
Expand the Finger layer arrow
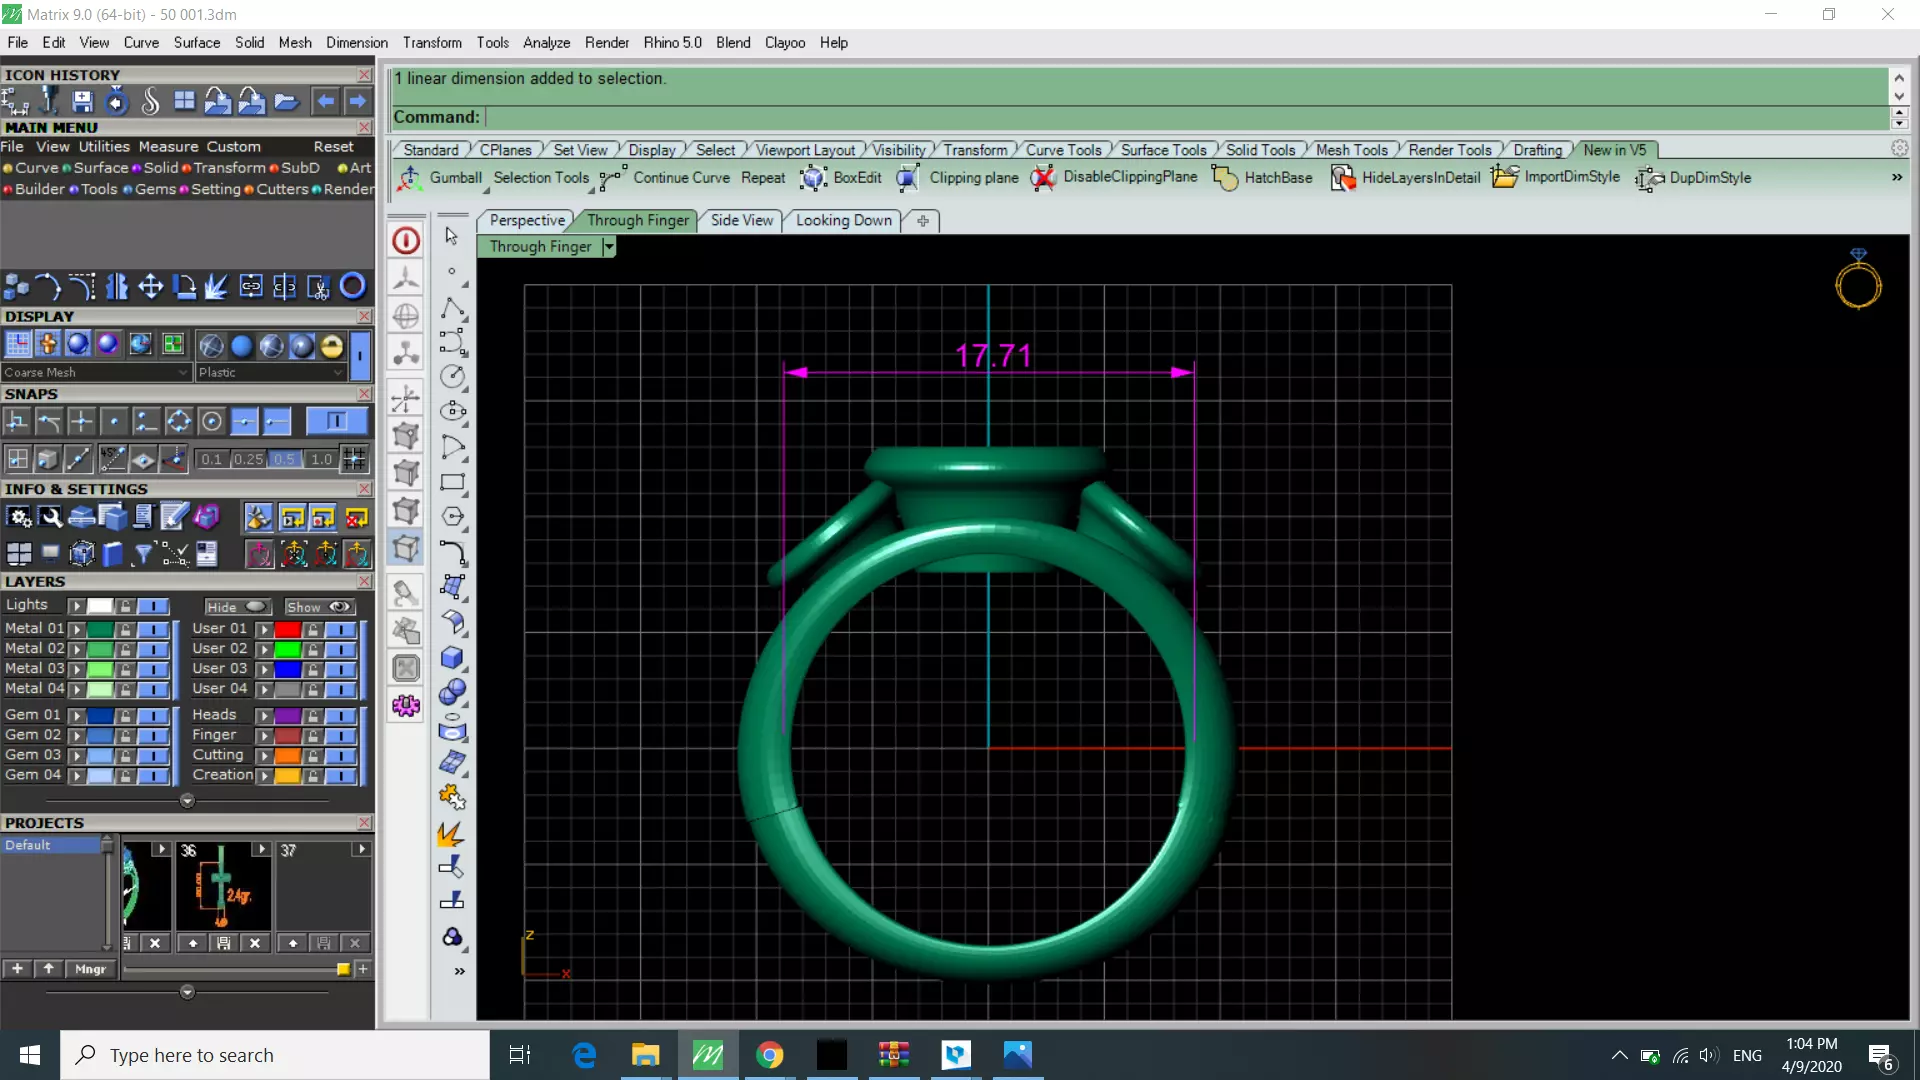(x=264, y=736)
